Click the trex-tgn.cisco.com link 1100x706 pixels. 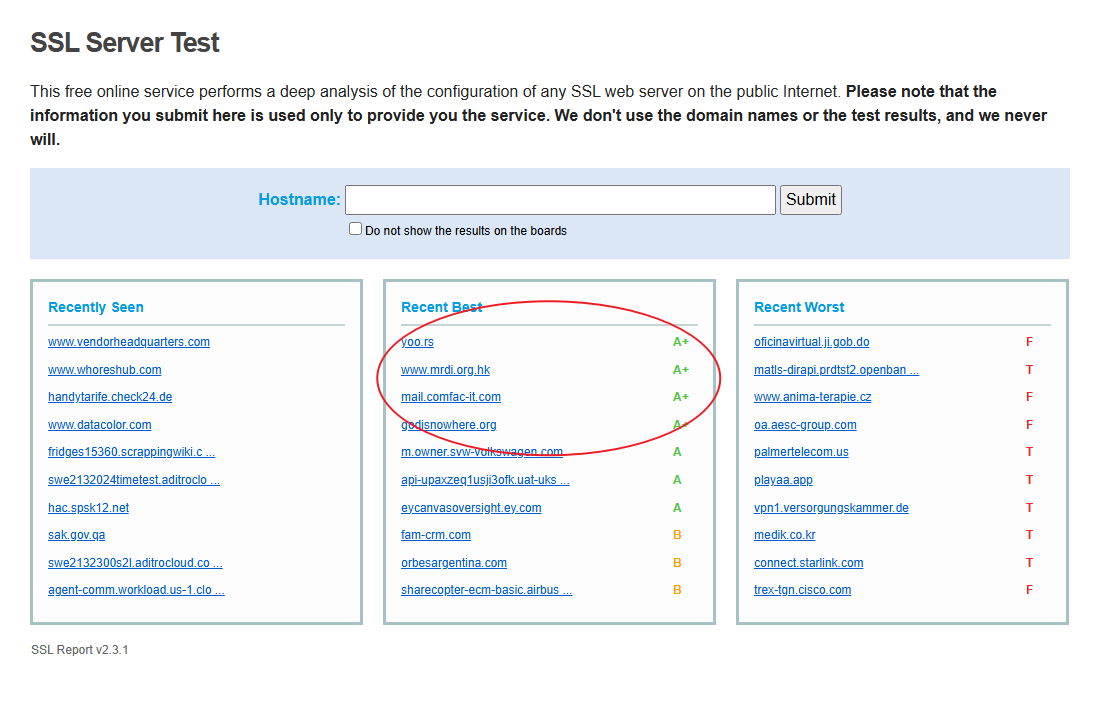(802, 590)
